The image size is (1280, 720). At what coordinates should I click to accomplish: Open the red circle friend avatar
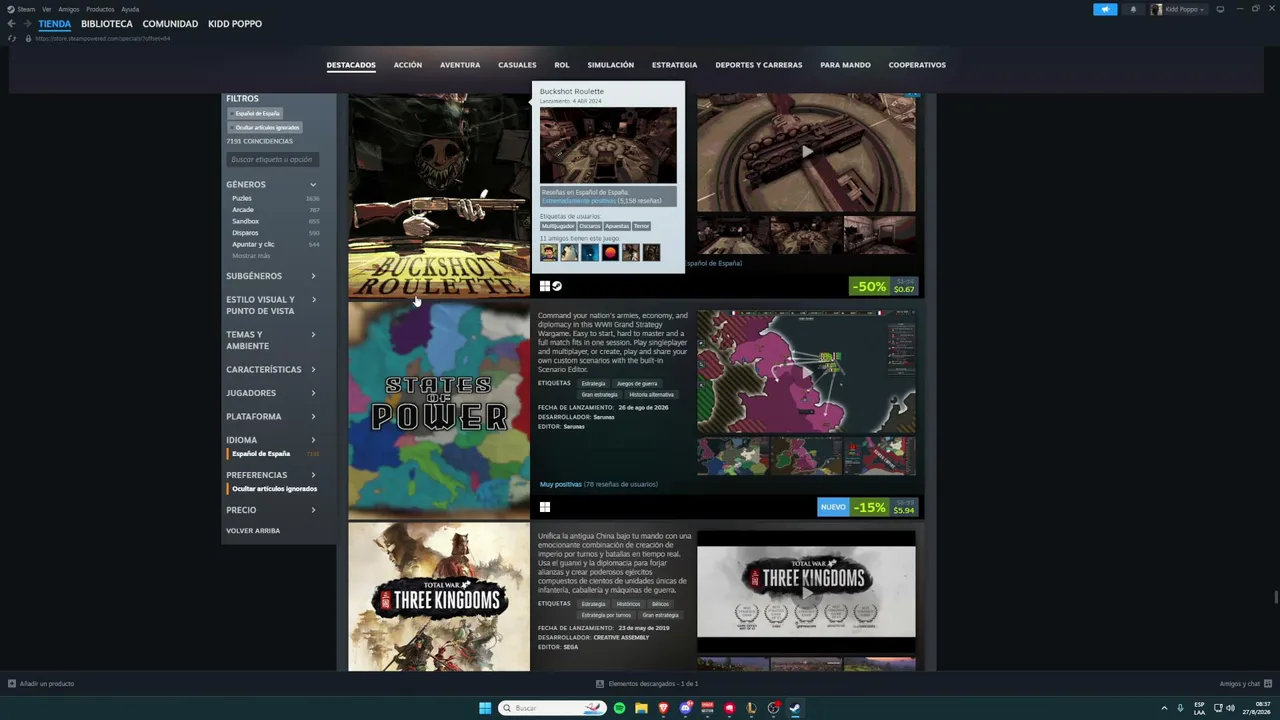click(x=610, y=253)
